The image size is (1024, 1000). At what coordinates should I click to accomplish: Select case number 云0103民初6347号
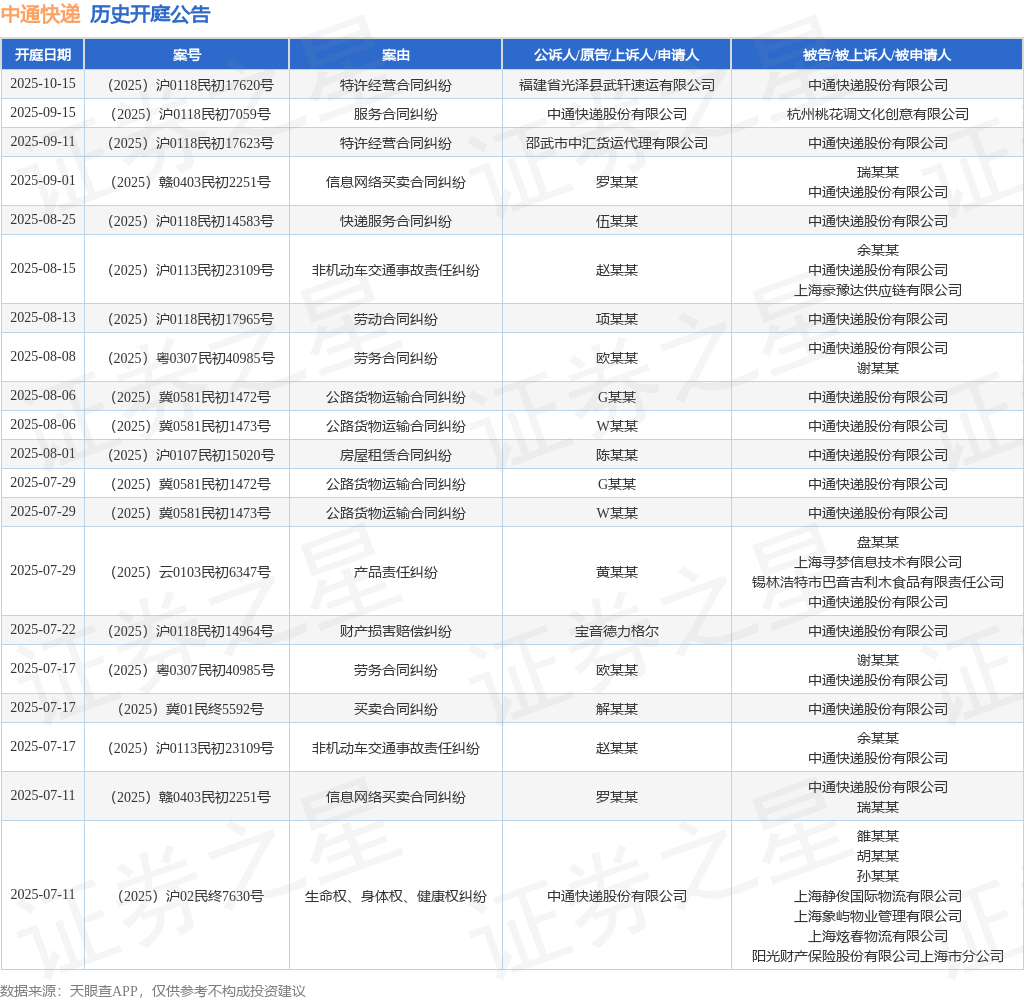pyautogui.click(x=191, y=572)
